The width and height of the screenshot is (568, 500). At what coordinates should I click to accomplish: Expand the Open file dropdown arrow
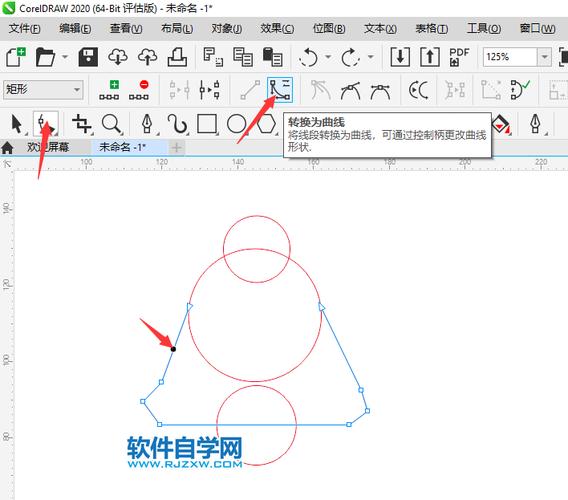(x=65, y=57)
